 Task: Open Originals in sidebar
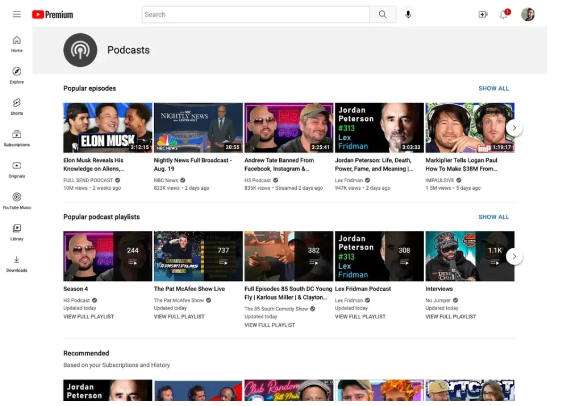[x=17, y=170]
